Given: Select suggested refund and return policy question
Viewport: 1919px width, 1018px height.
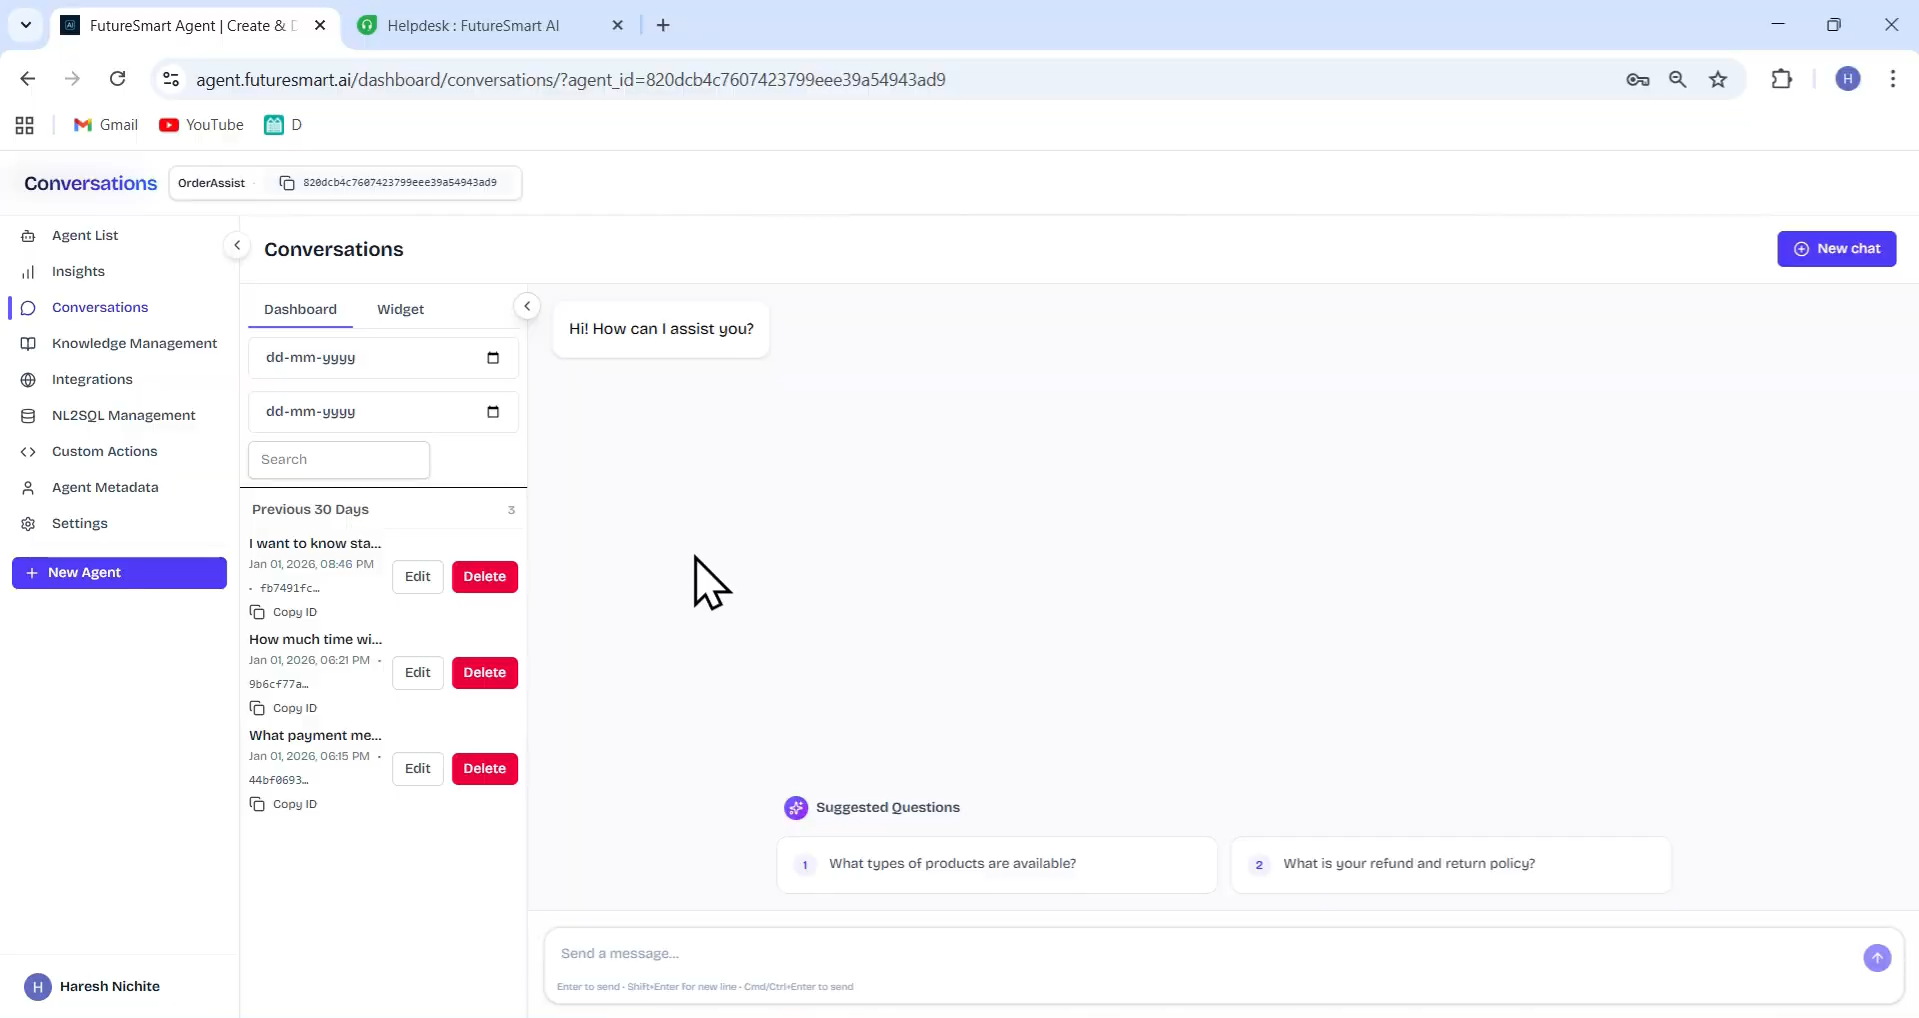Looking at the screenshot, I should point(1451,864).
